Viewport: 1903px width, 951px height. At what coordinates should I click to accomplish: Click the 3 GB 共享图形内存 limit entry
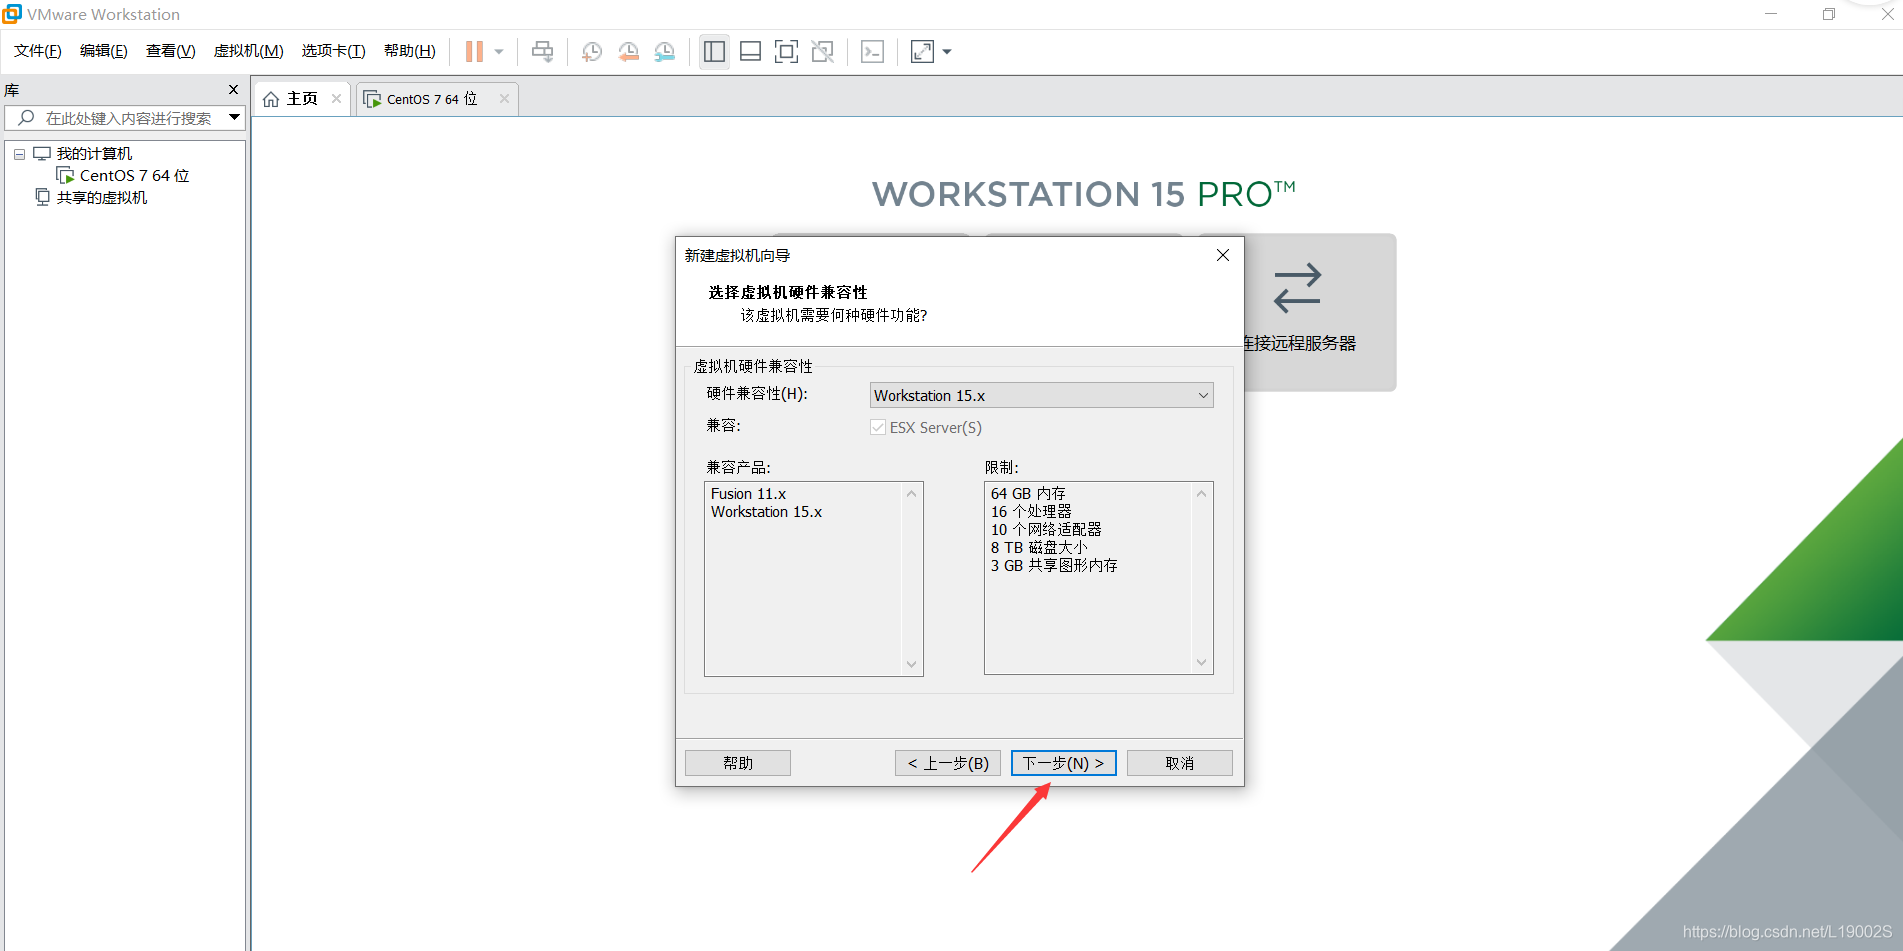tap(1054, 566)
